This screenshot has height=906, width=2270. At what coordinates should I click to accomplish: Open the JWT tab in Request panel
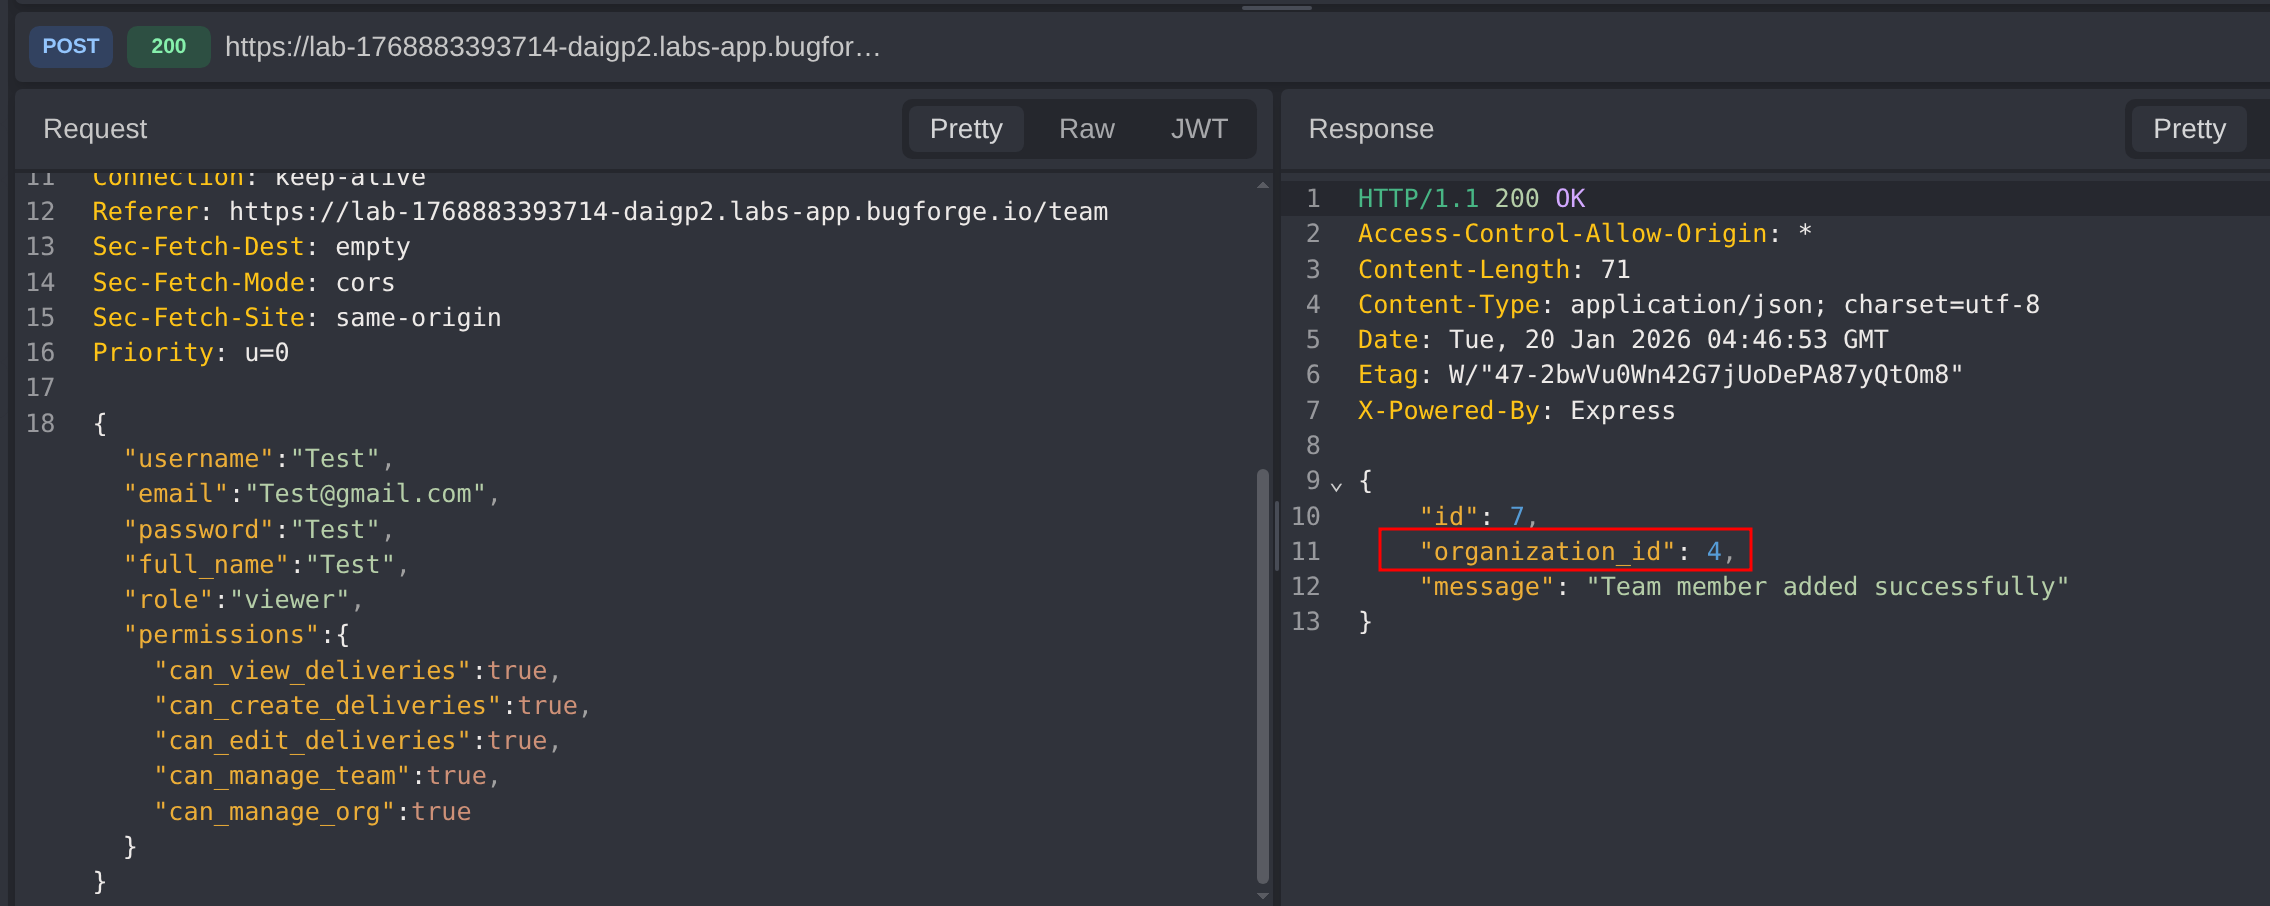coord(1198,129)
